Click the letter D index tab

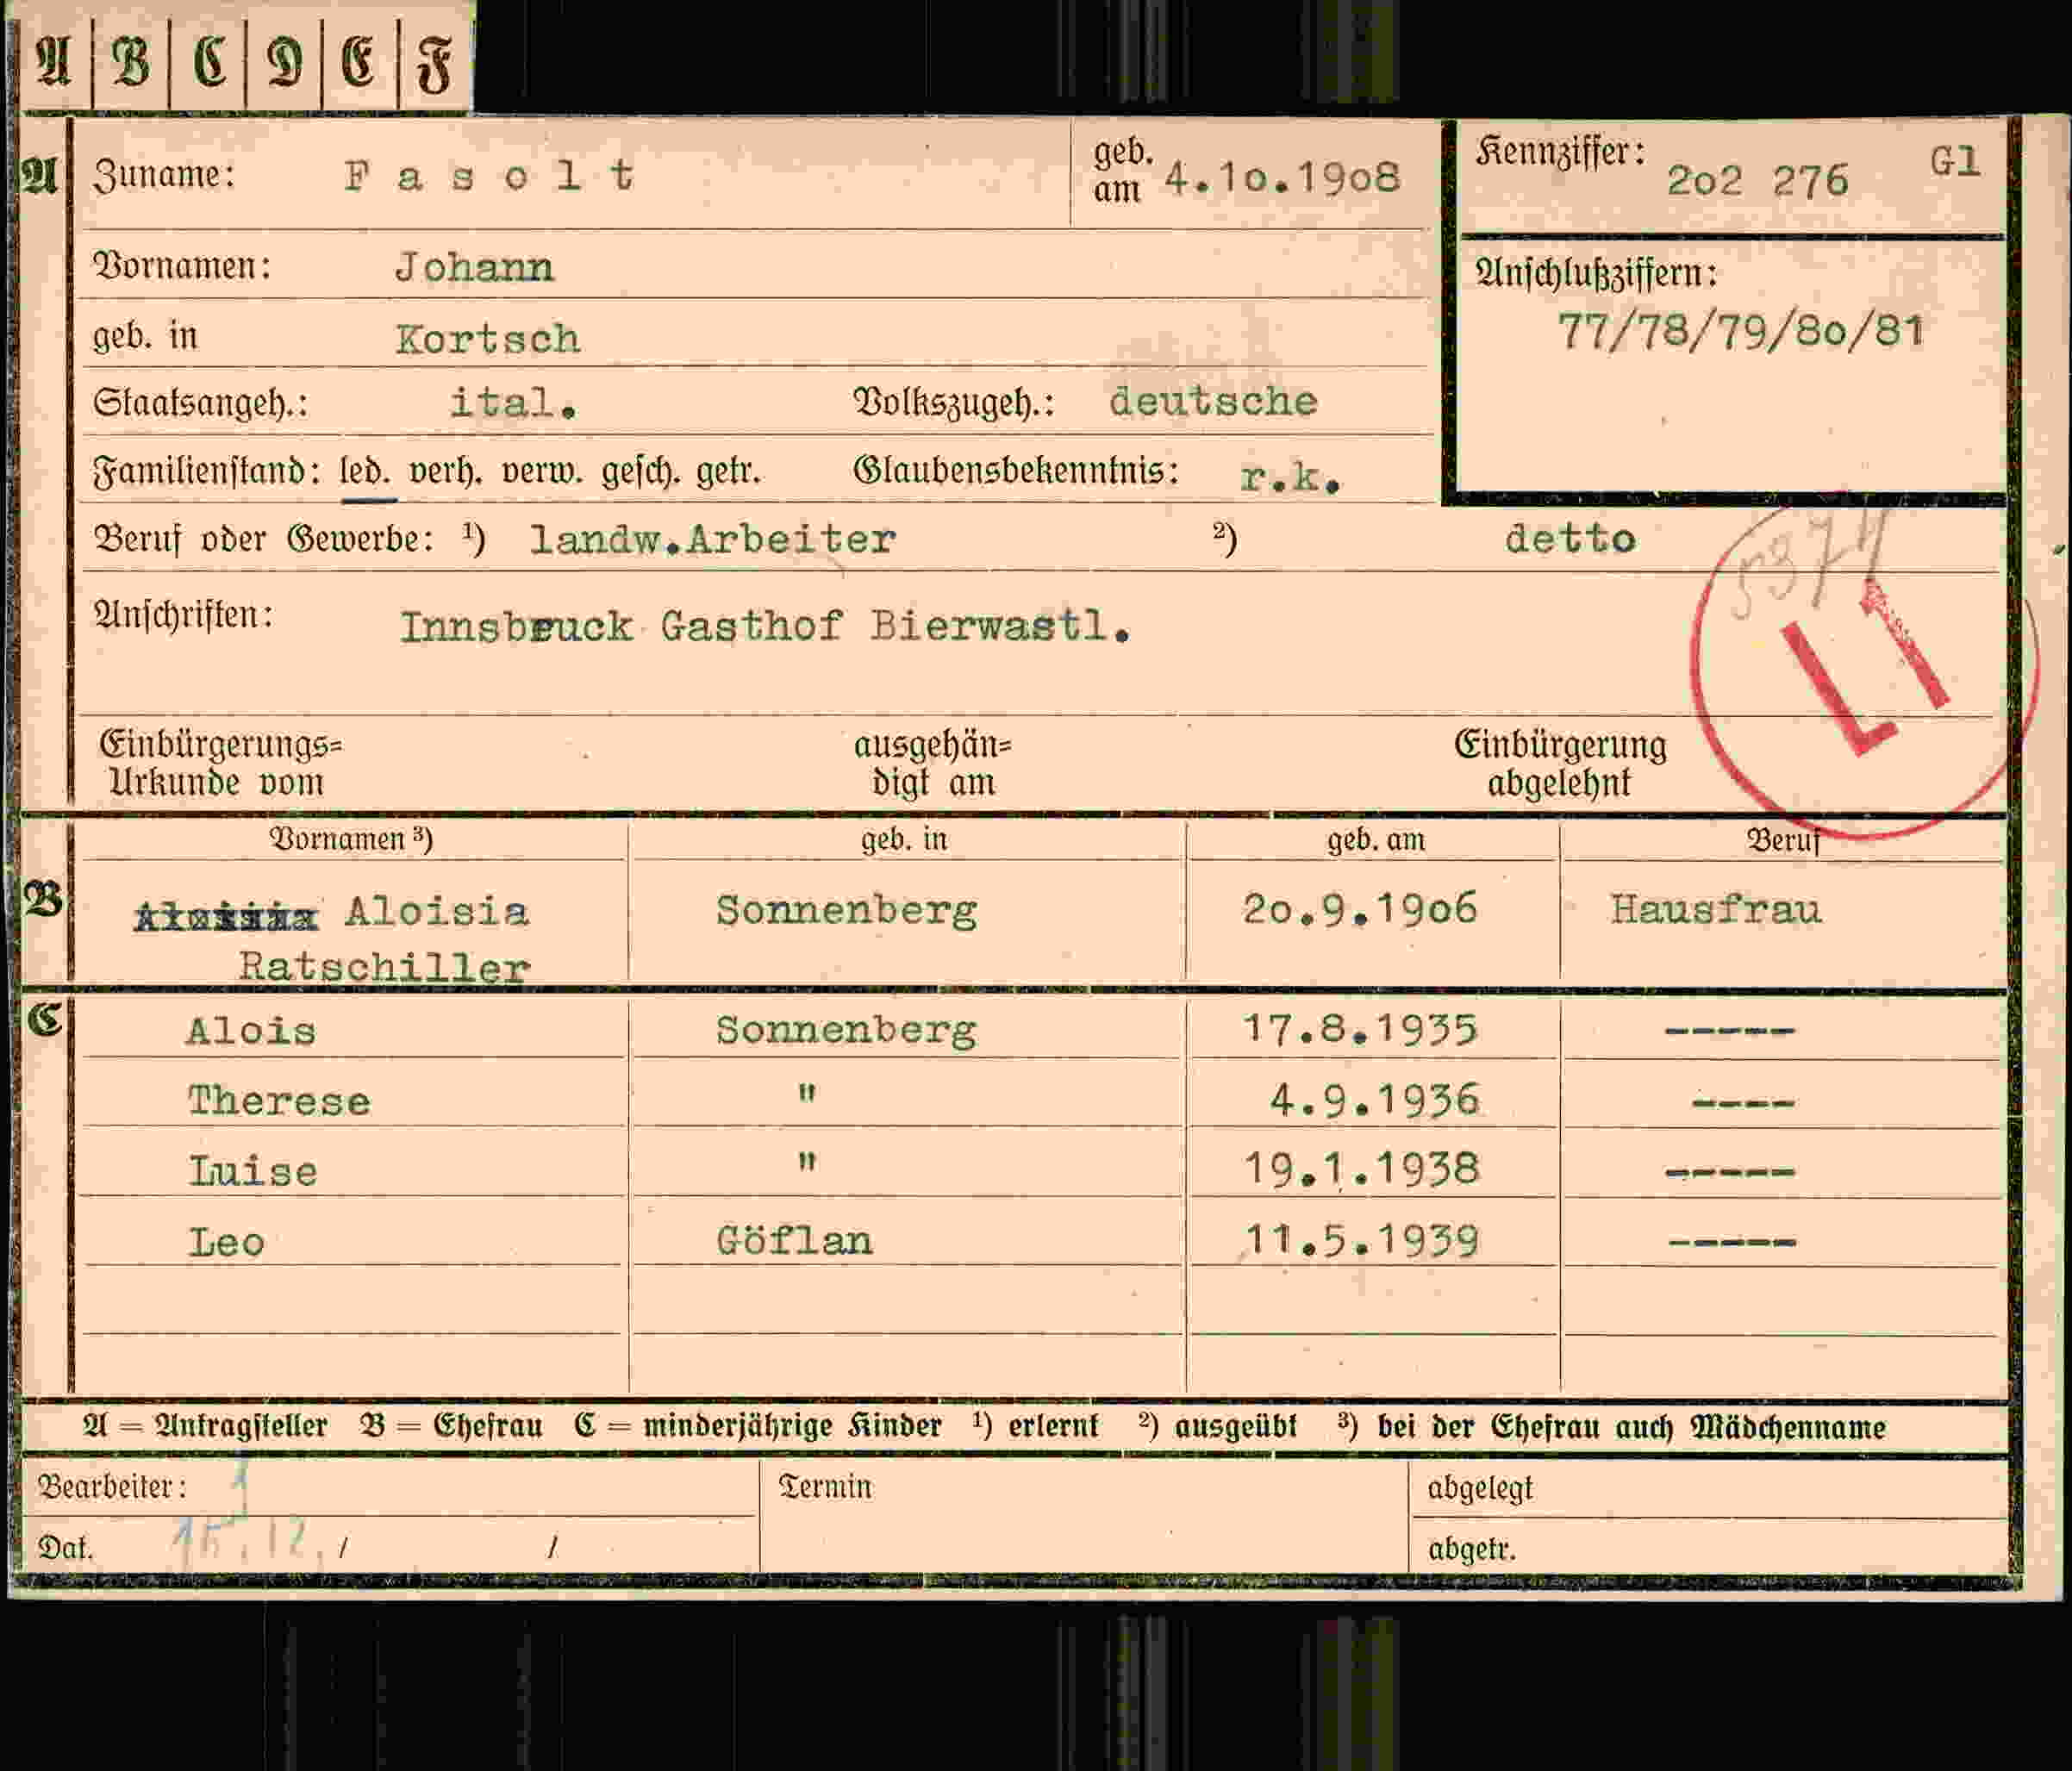[284, 62]
